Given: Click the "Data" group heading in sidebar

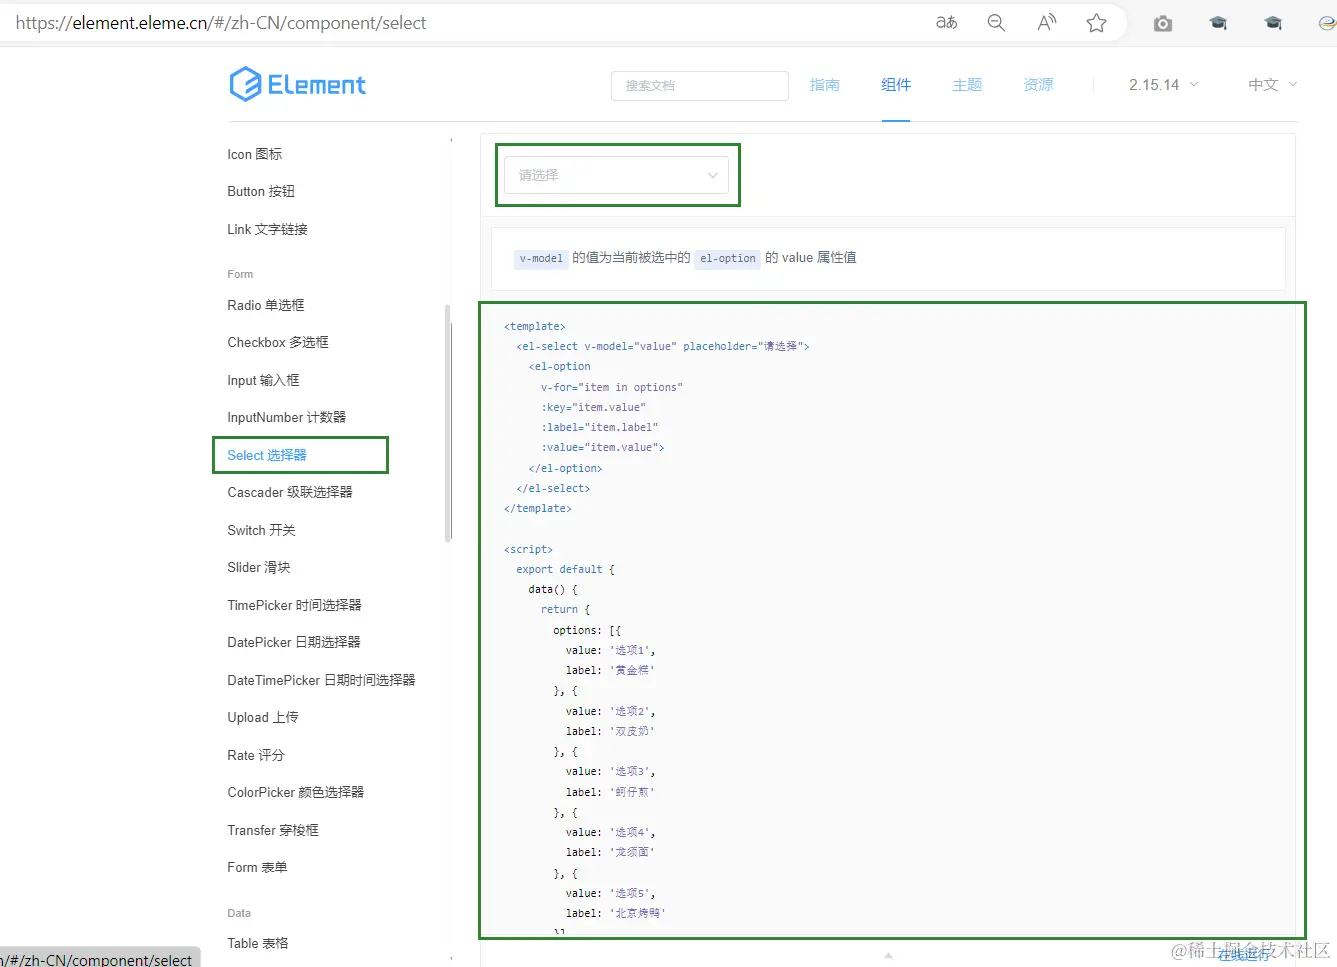Looking at the screenshot, I should click(x=239, y=913).
